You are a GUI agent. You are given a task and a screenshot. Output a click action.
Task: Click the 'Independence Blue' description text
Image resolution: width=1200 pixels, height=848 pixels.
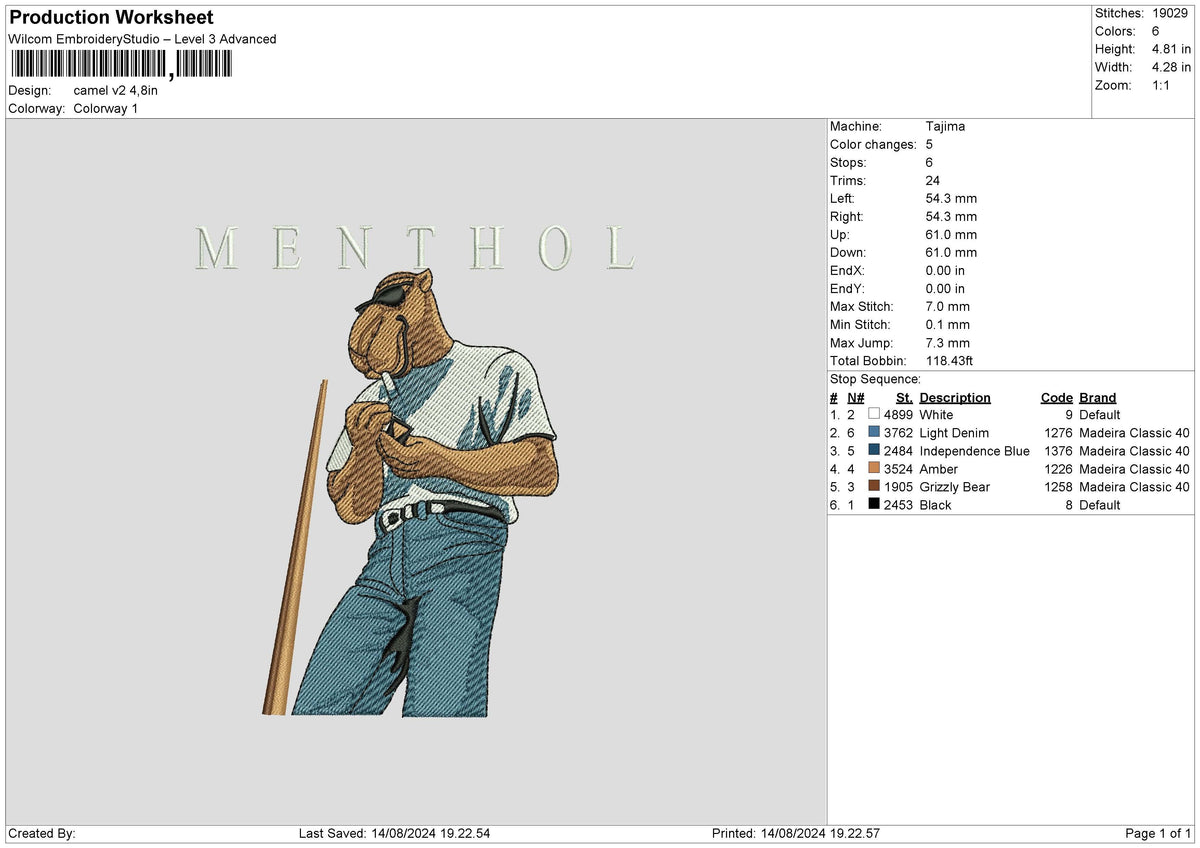click(974, 450)
